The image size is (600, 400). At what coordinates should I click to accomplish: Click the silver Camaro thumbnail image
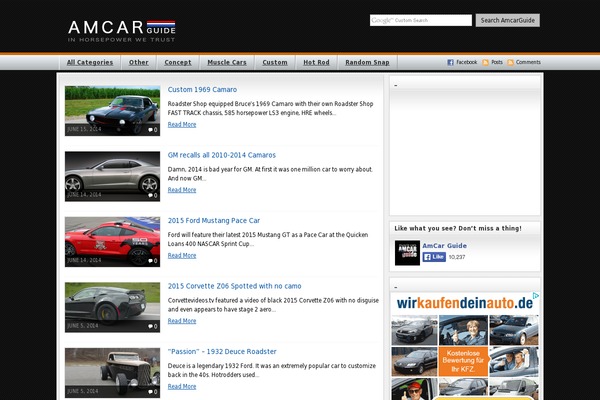(112, 176)
